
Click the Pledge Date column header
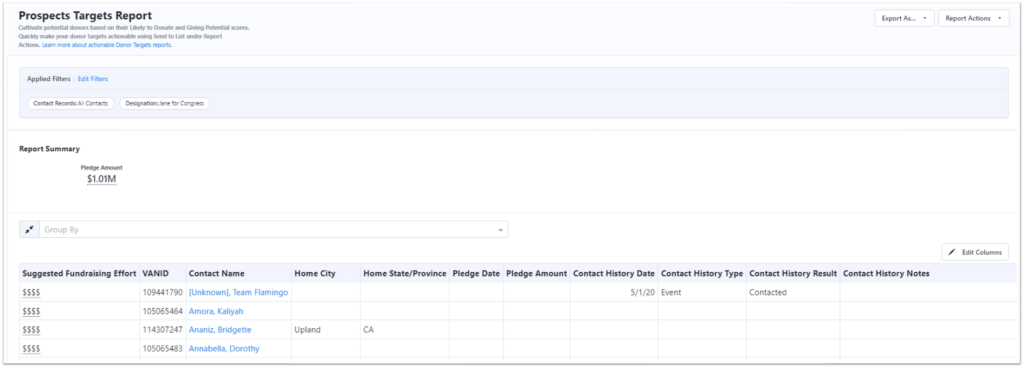(x=476, y=273)
